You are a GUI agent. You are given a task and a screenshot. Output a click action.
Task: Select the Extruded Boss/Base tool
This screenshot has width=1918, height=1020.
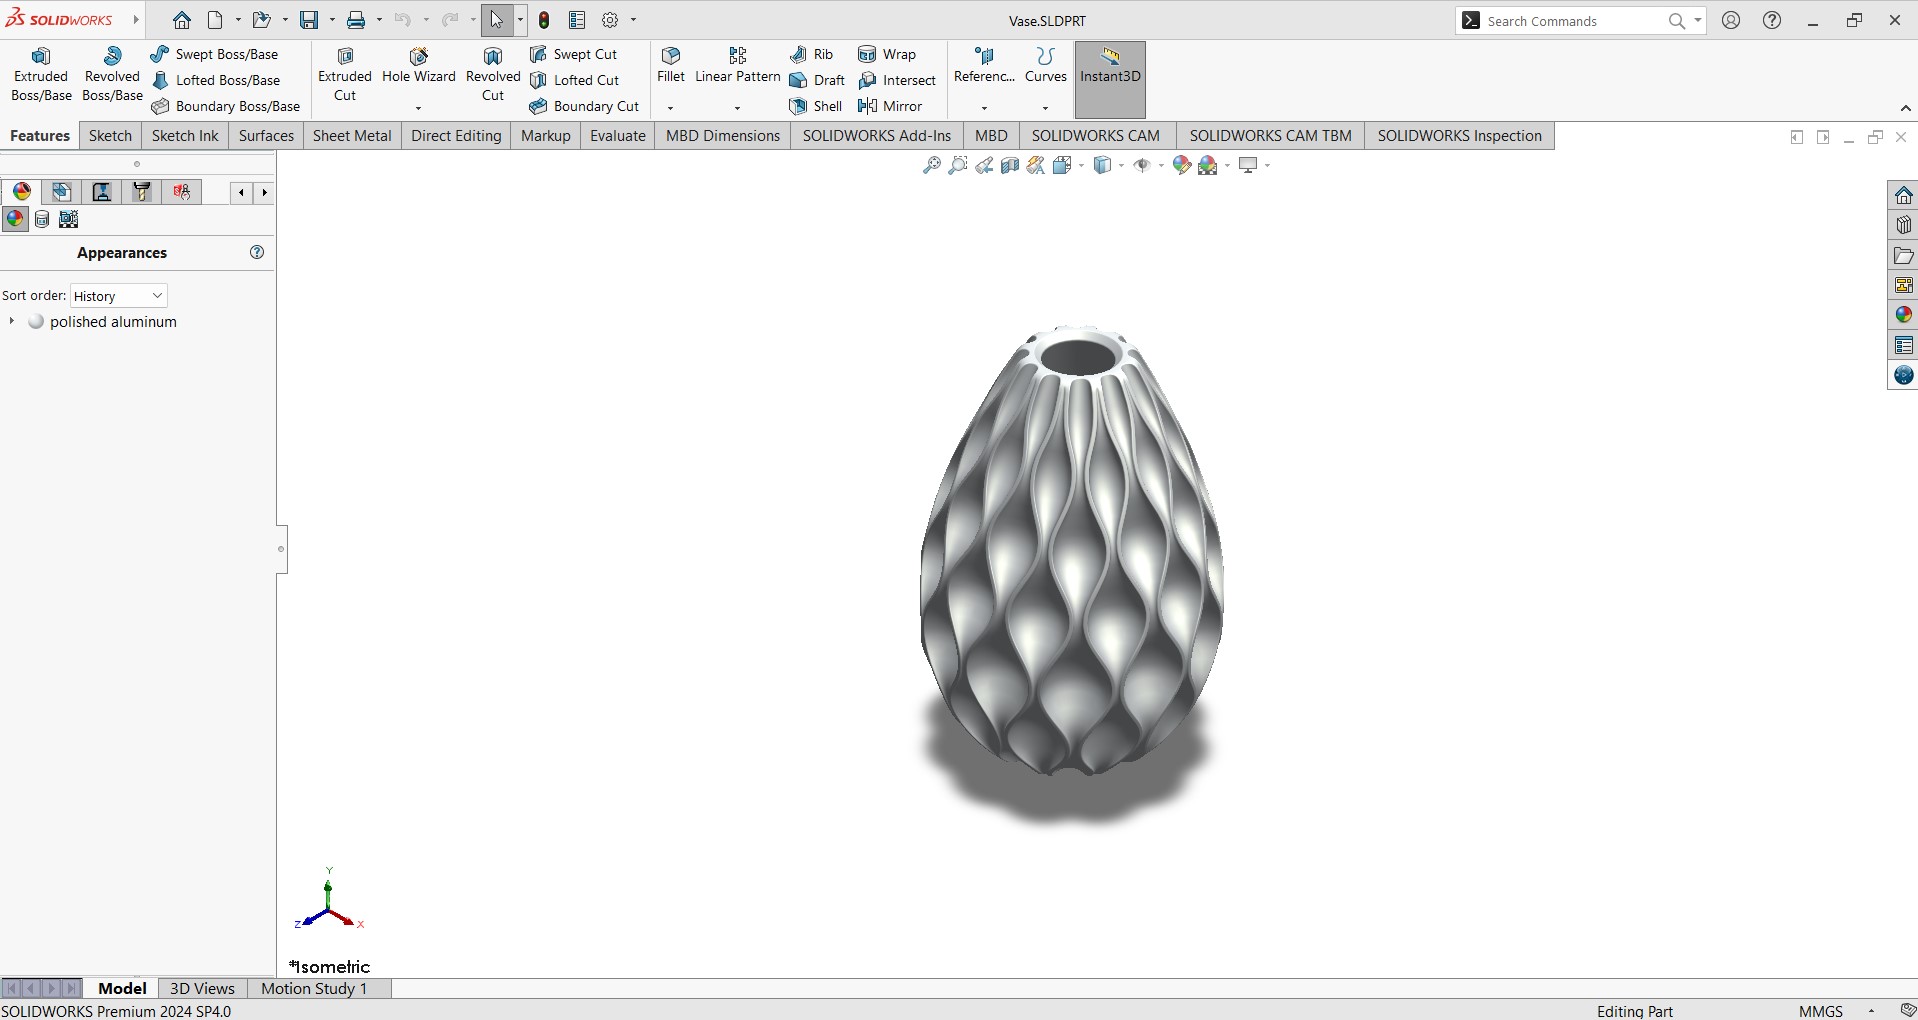point(41,75)
